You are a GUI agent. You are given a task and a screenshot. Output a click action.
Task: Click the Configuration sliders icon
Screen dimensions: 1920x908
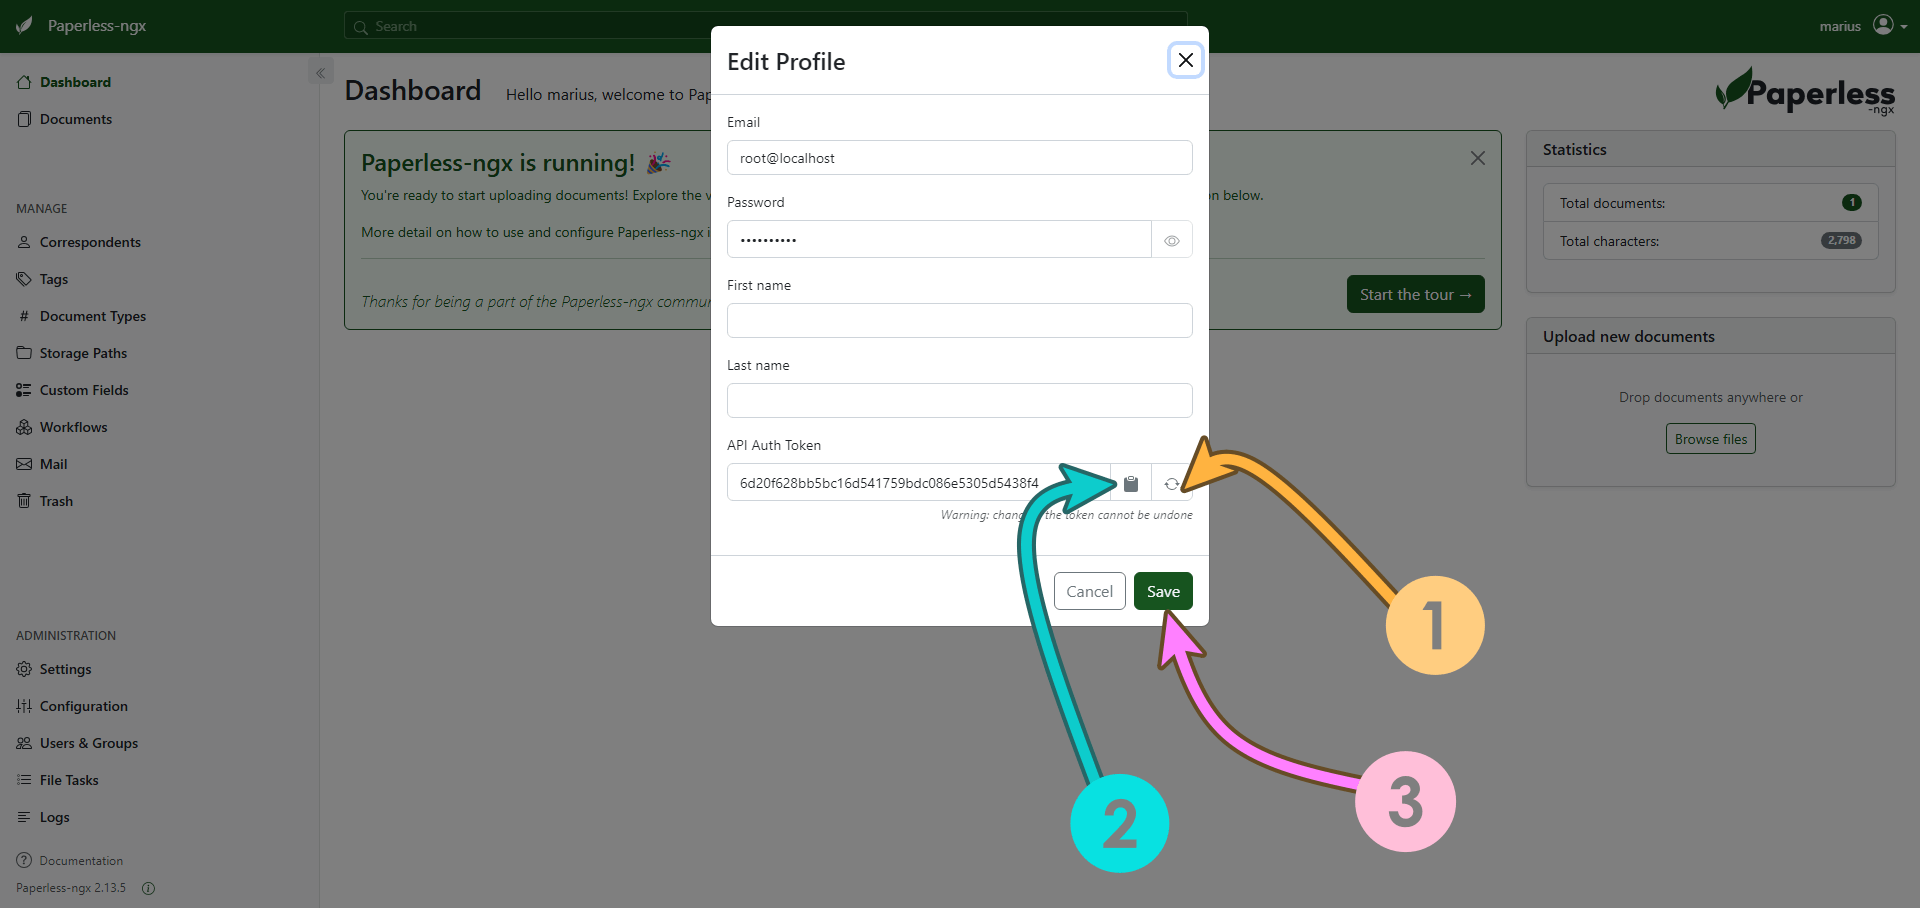[24, 706]
